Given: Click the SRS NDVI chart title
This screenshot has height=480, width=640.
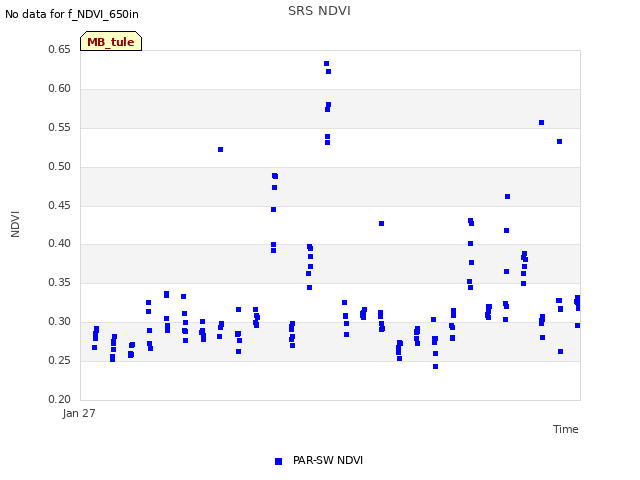Looking at the screenshot, I should click(319, 11).
